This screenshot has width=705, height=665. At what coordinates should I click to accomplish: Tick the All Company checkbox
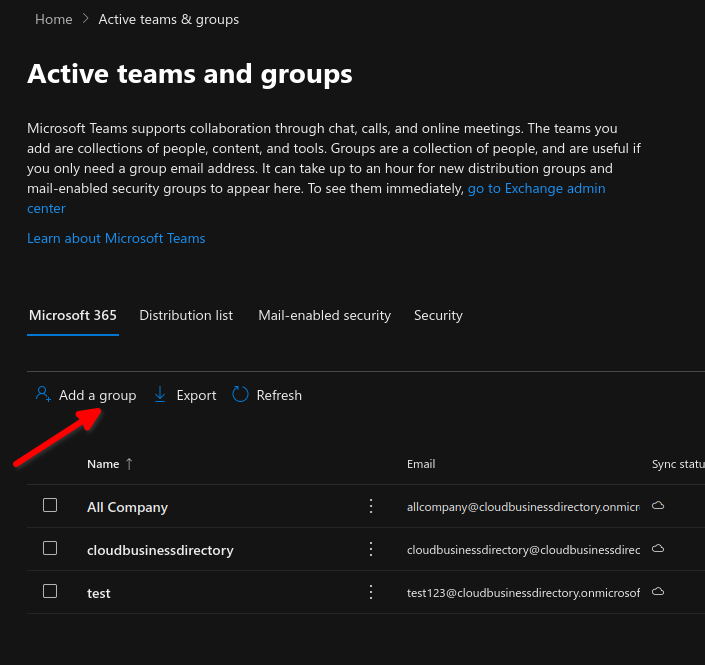[50, 505]
